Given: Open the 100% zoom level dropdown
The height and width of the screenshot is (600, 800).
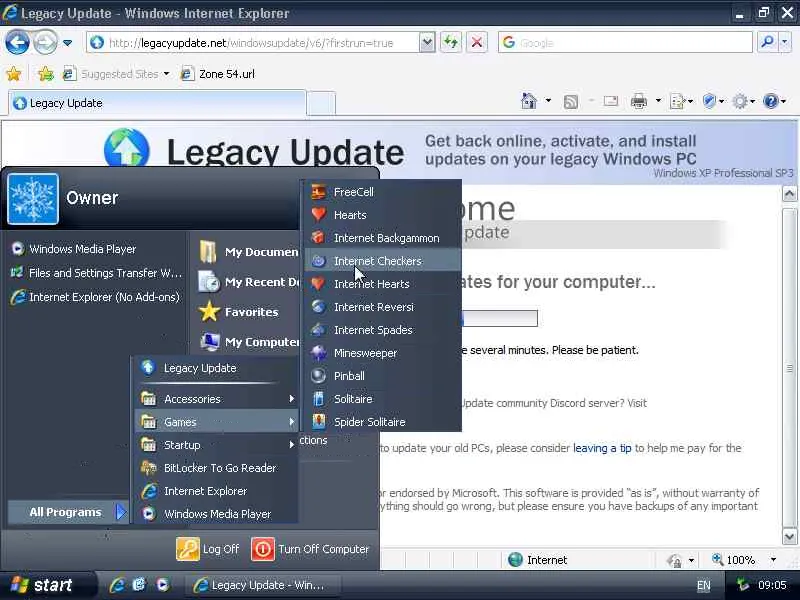Looking at the screenshot, I should (x=773, y=560).
